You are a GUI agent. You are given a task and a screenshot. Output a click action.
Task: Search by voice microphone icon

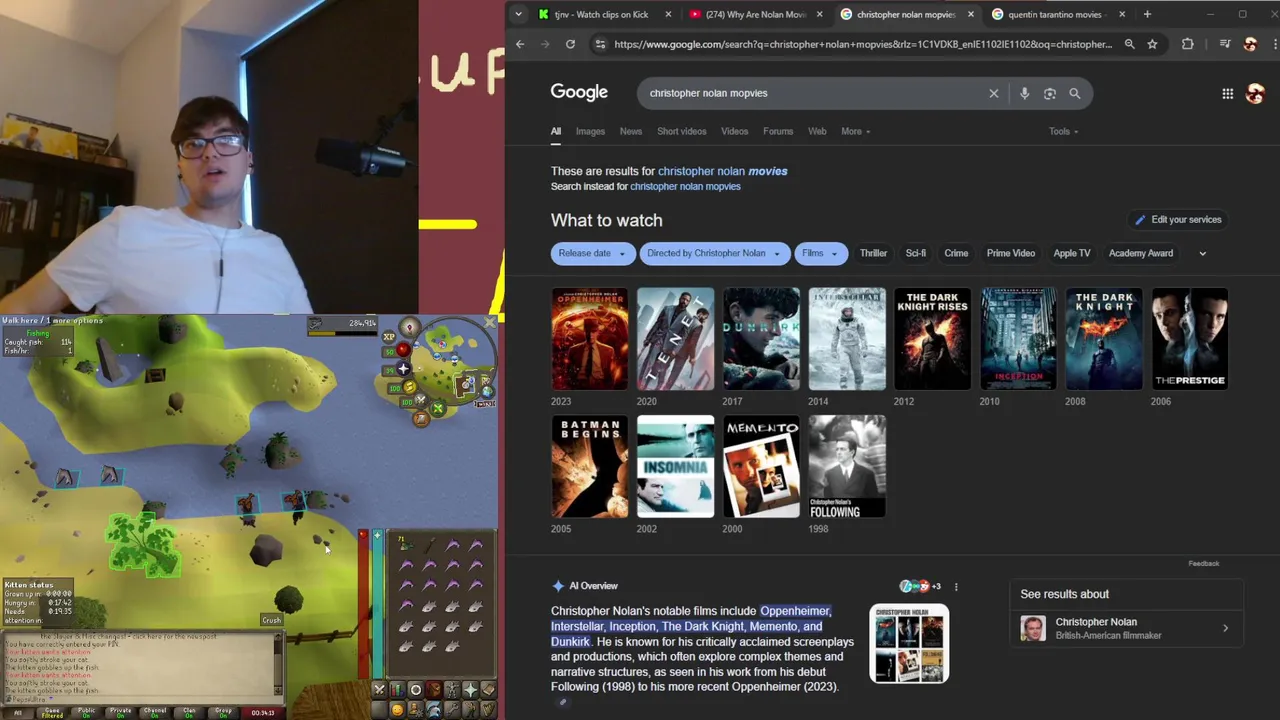[1024, 93]
